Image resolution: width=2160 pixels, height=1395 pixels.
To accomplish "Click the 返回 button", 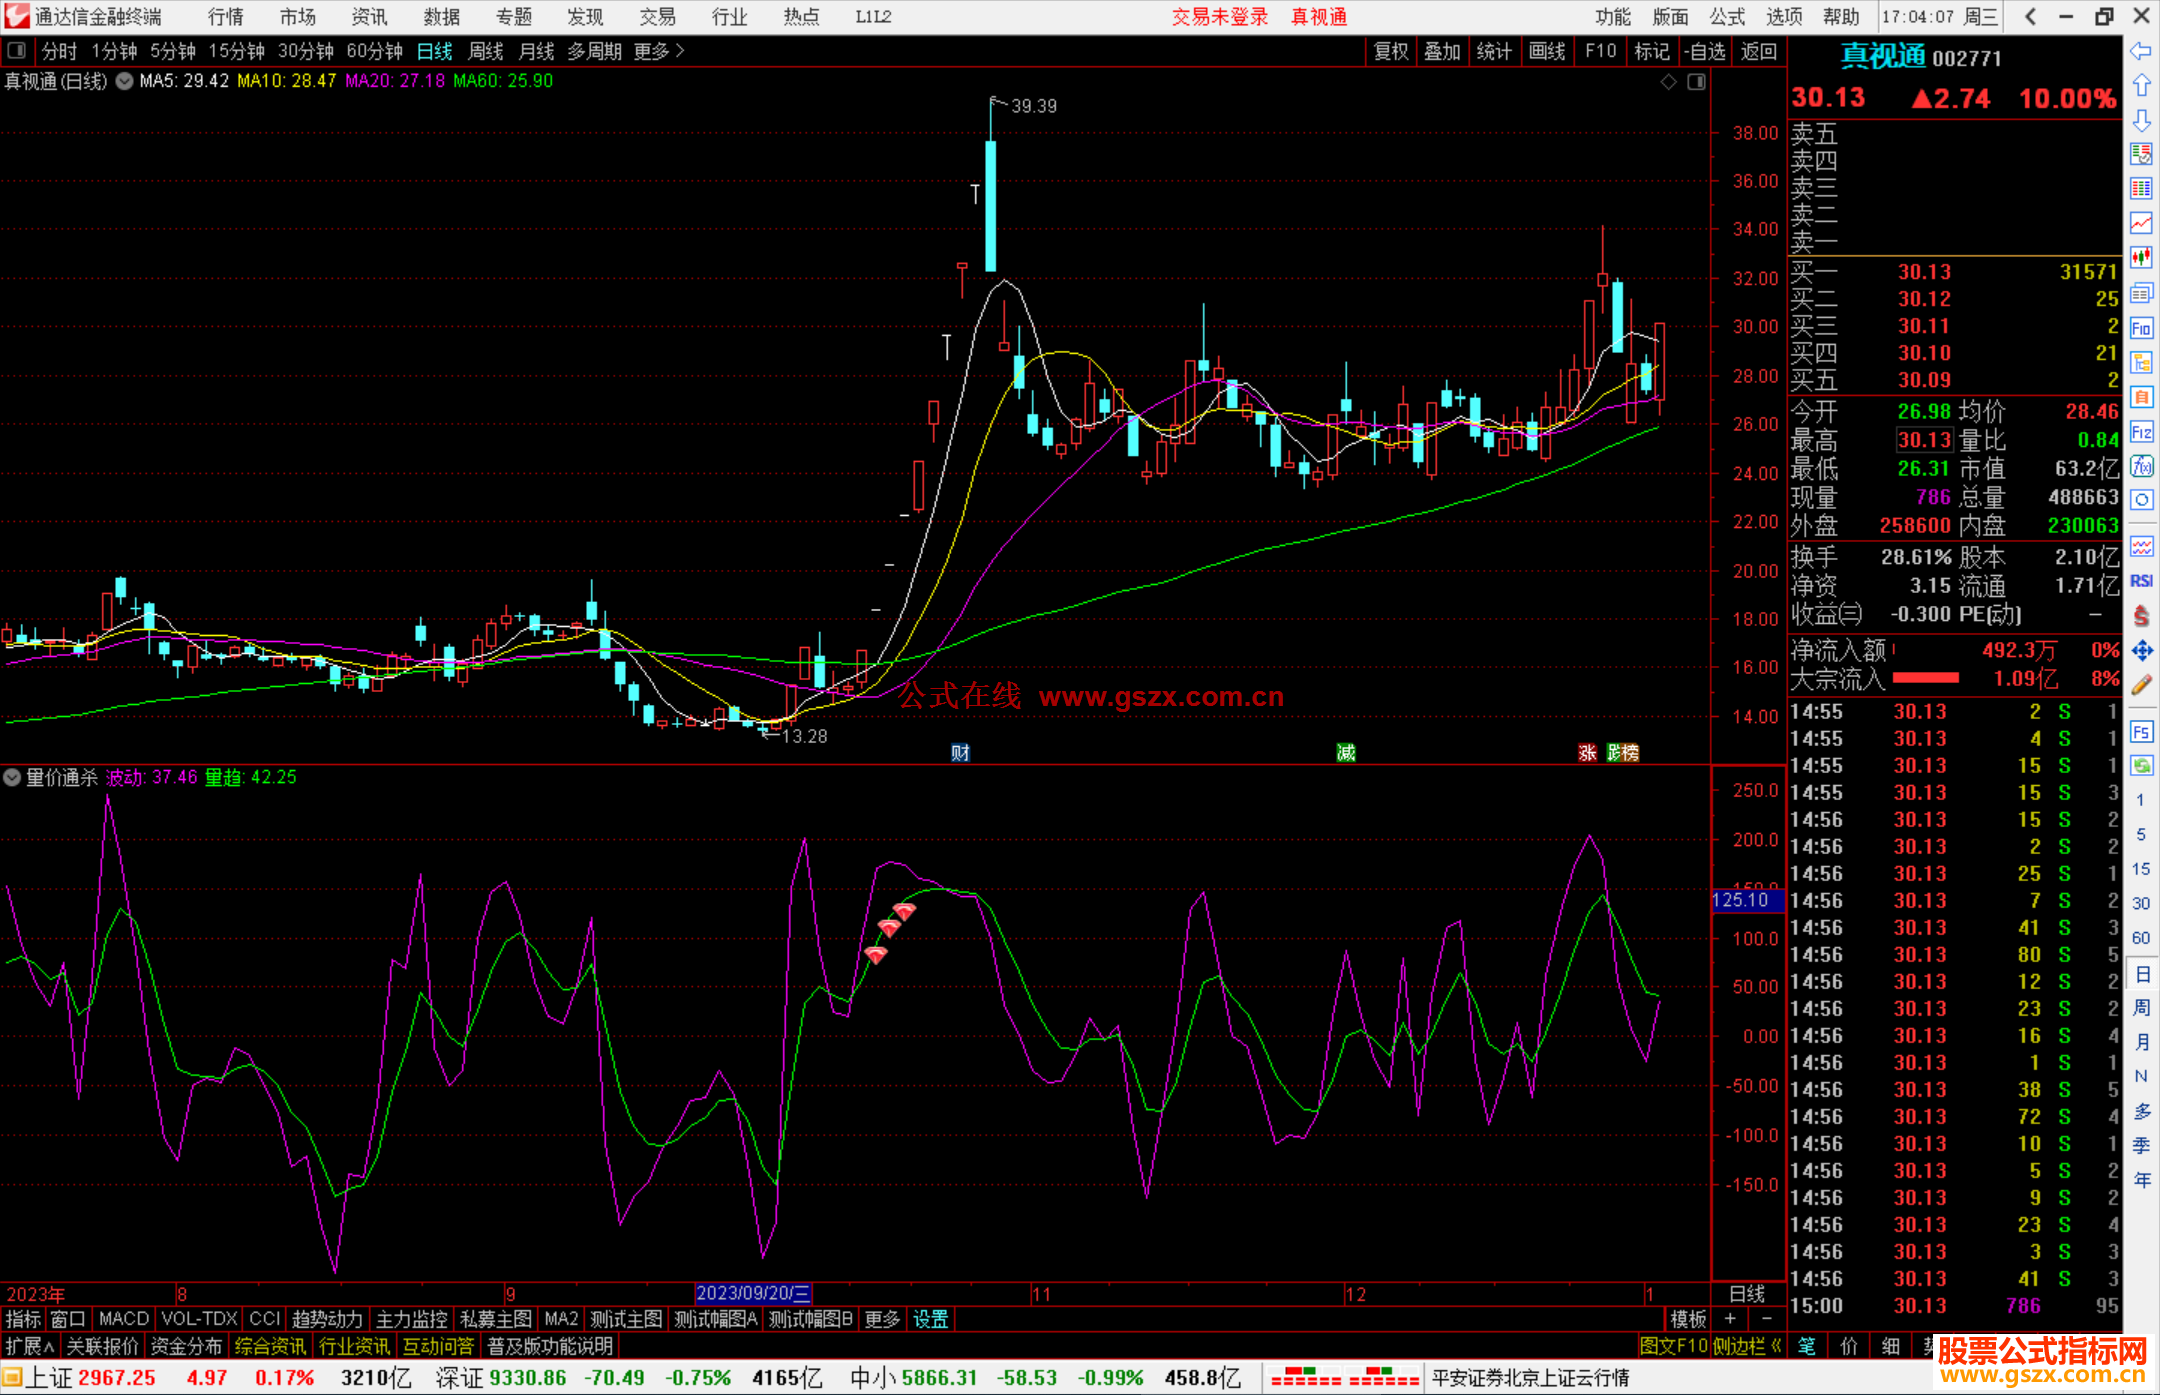I will (1758, 51).
